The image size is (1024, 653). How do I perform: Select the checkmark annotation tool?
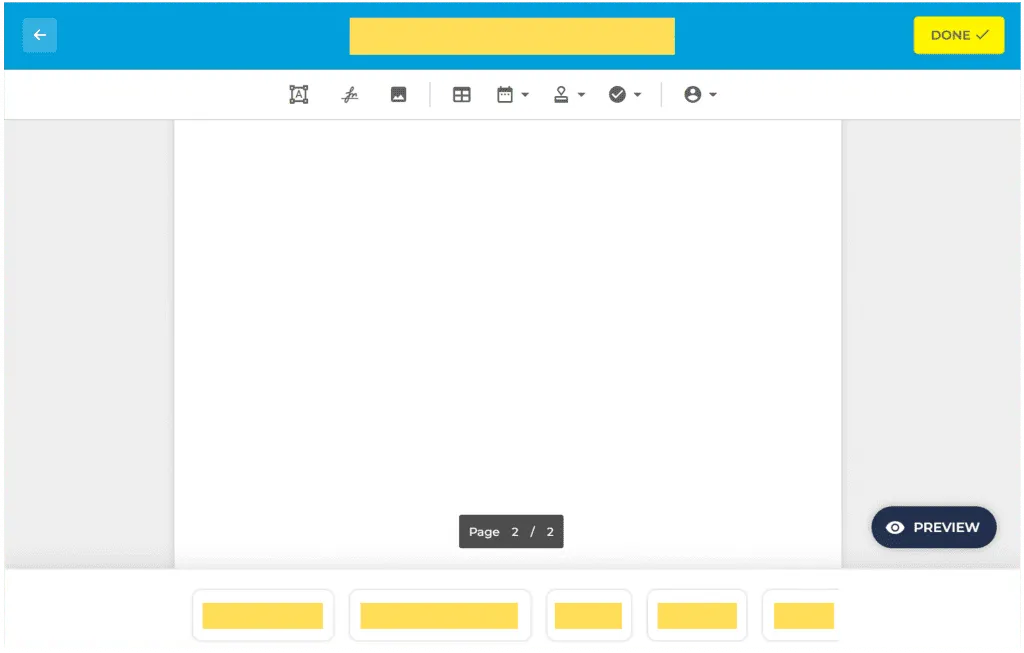tap(619, 94)
